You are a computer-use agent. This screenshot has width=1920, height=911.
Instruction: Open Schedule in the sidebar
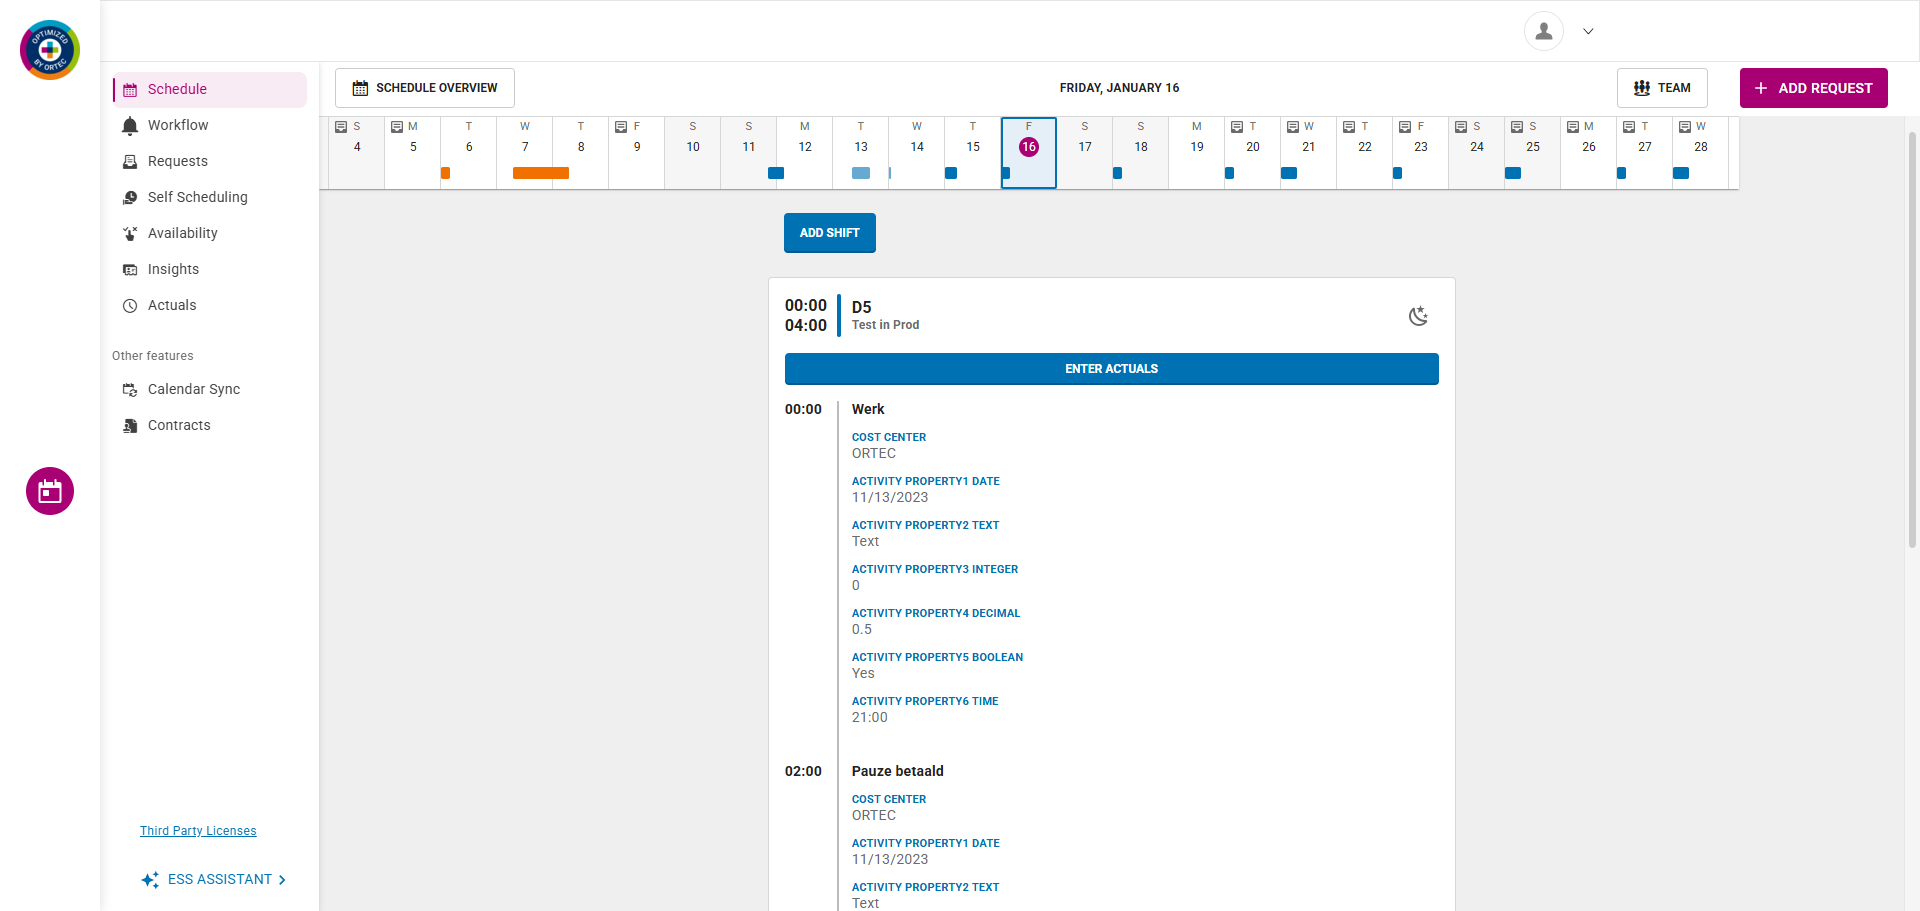coord(210,89)
